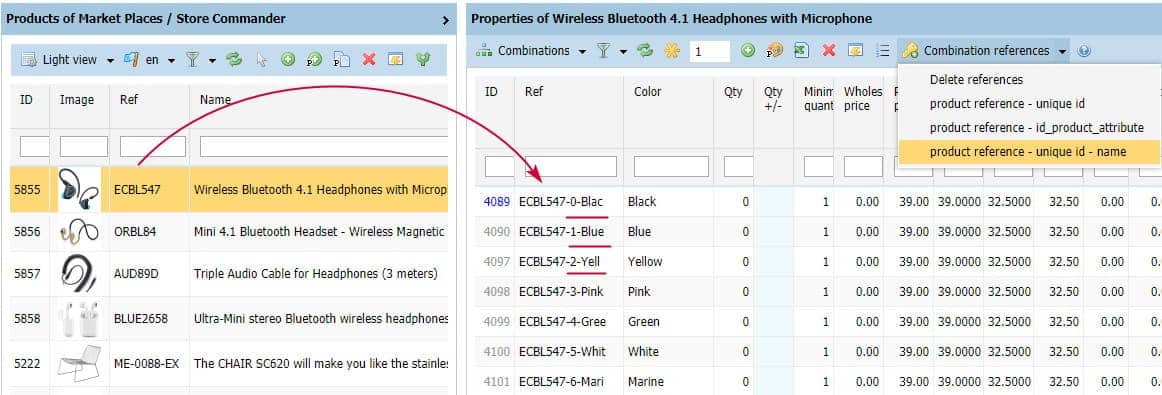Click the green add product icon
This screenshot has width=1162, height=395.
pyautogui.click(x=288, y=60)
